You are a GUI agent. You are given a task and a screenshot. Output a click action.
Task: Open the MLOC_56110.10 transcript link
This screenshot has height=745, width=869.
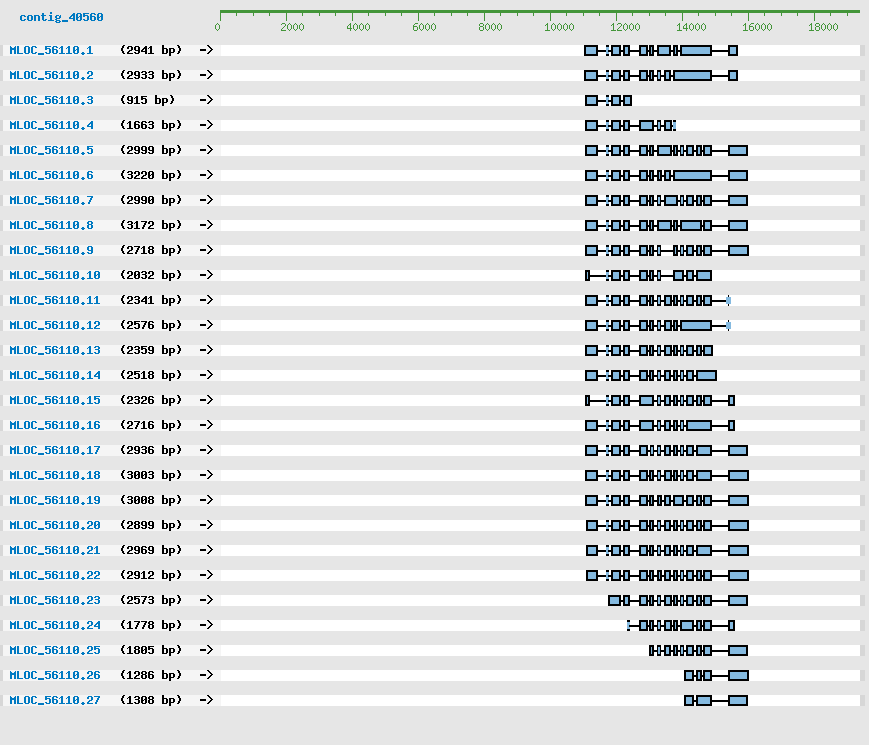click(x=55, y=275)
